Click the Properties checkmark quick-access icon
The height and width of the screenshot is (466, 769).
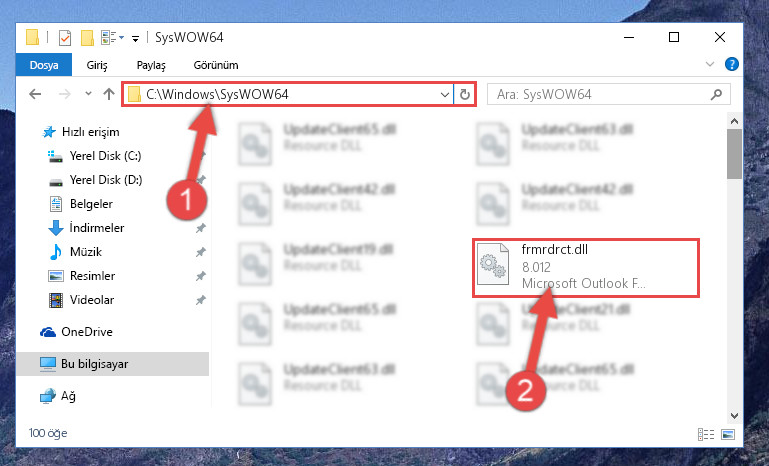point(65,37)
